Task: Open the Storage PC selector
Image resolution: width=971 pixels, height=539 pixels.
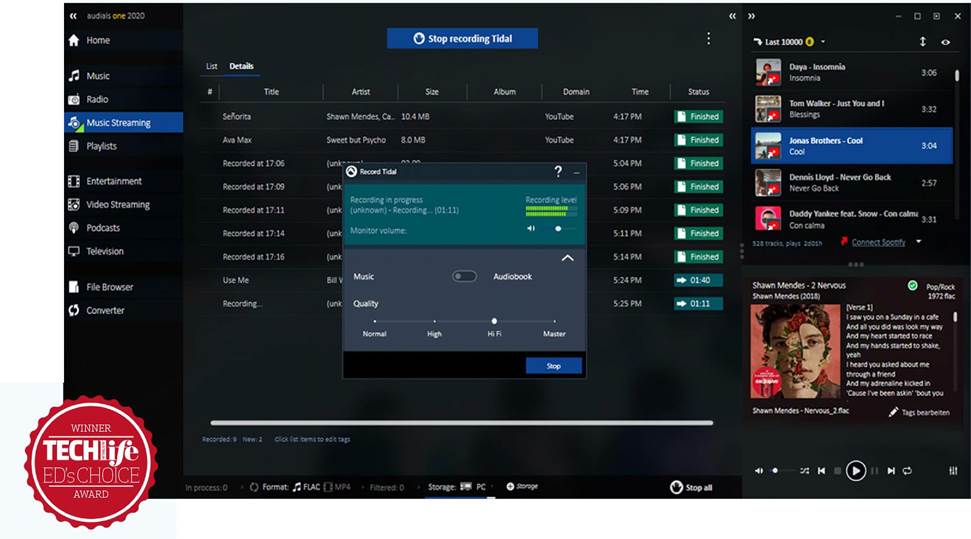Action: tap(473, 487)
